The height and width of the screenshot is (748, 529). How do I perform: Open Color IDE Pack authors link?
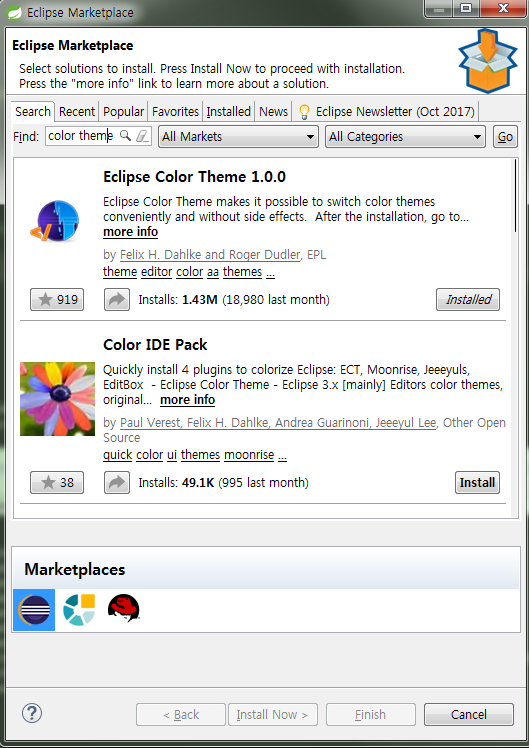[278, 423]
